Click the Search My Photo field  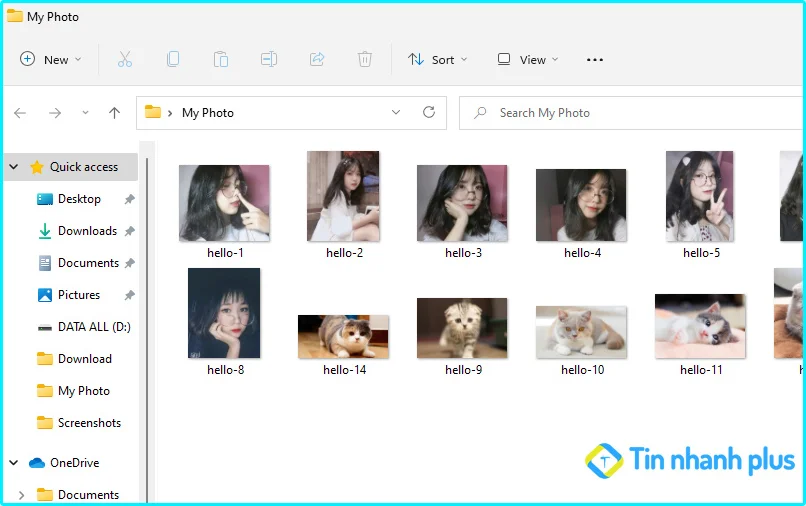pos(631,113)
